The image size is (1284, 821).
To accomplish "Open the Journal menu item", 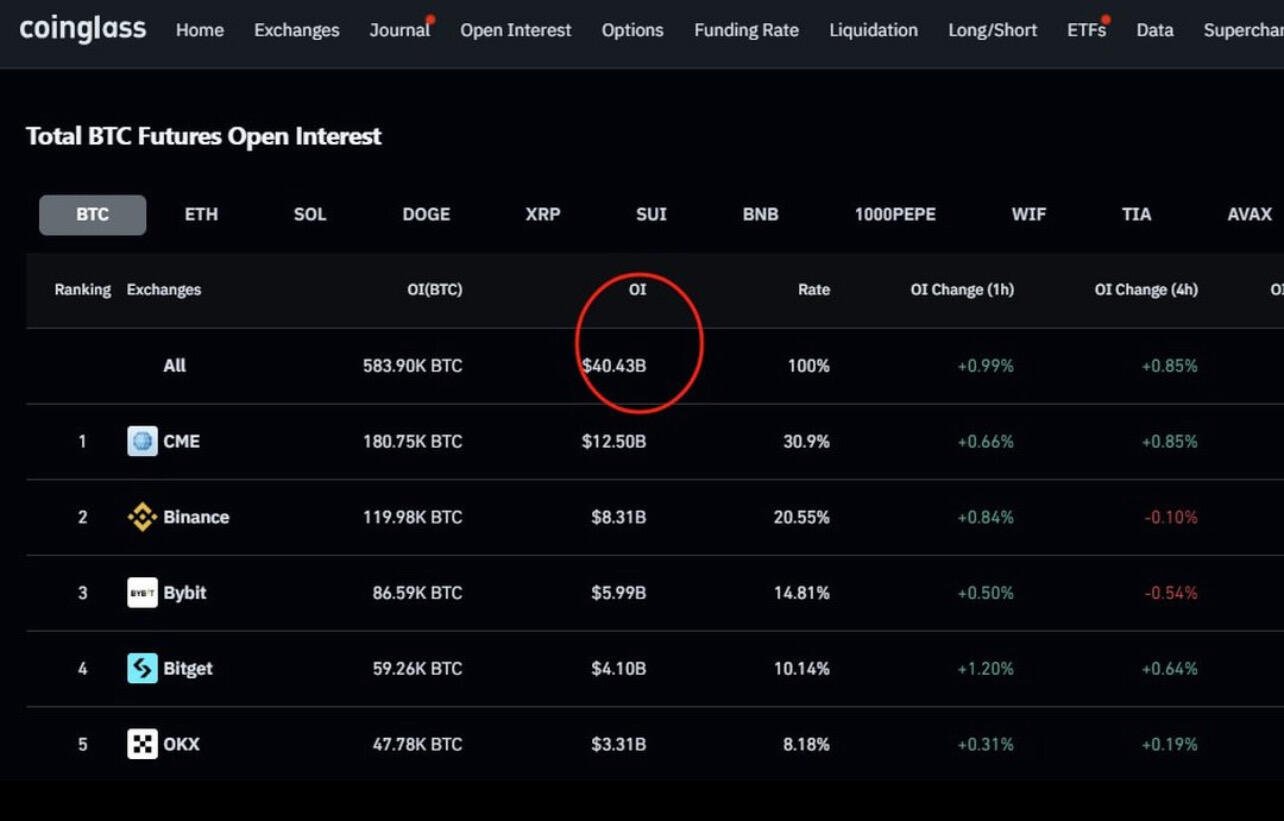I will 400,30.
